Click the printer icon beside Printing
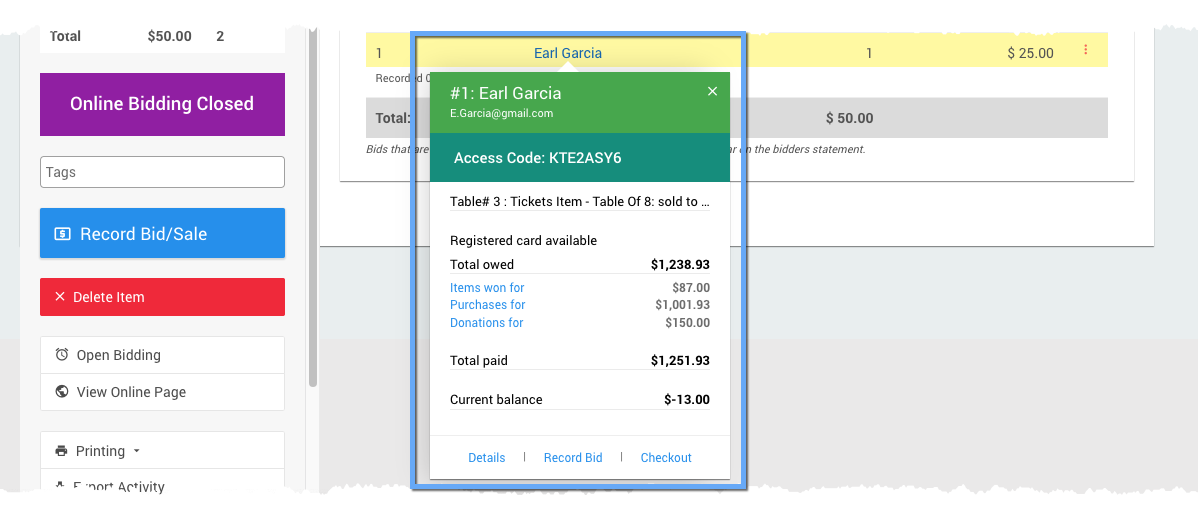The width and height of the screenshot is (1198, 519). (61, 451)
